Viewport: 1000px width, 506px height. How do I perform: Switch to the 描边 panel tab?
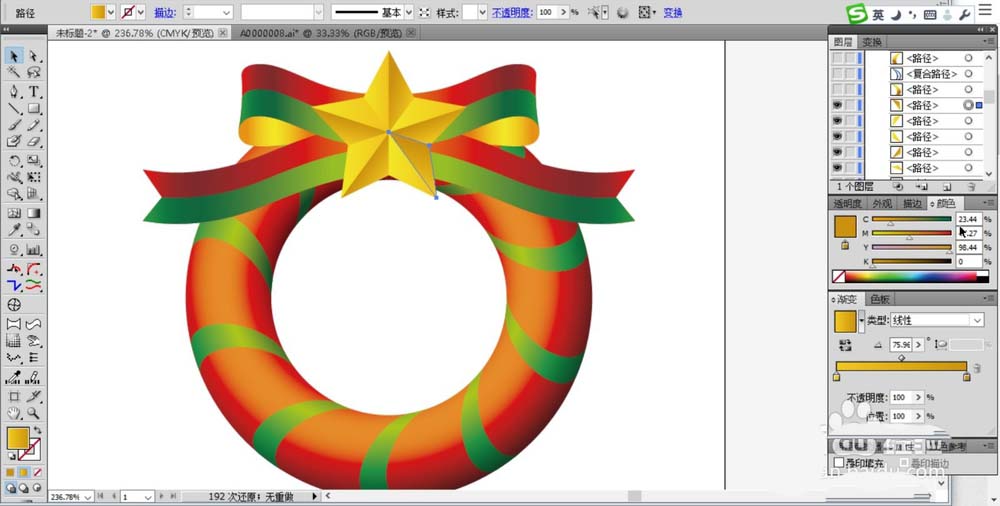(x=913, y=204)
